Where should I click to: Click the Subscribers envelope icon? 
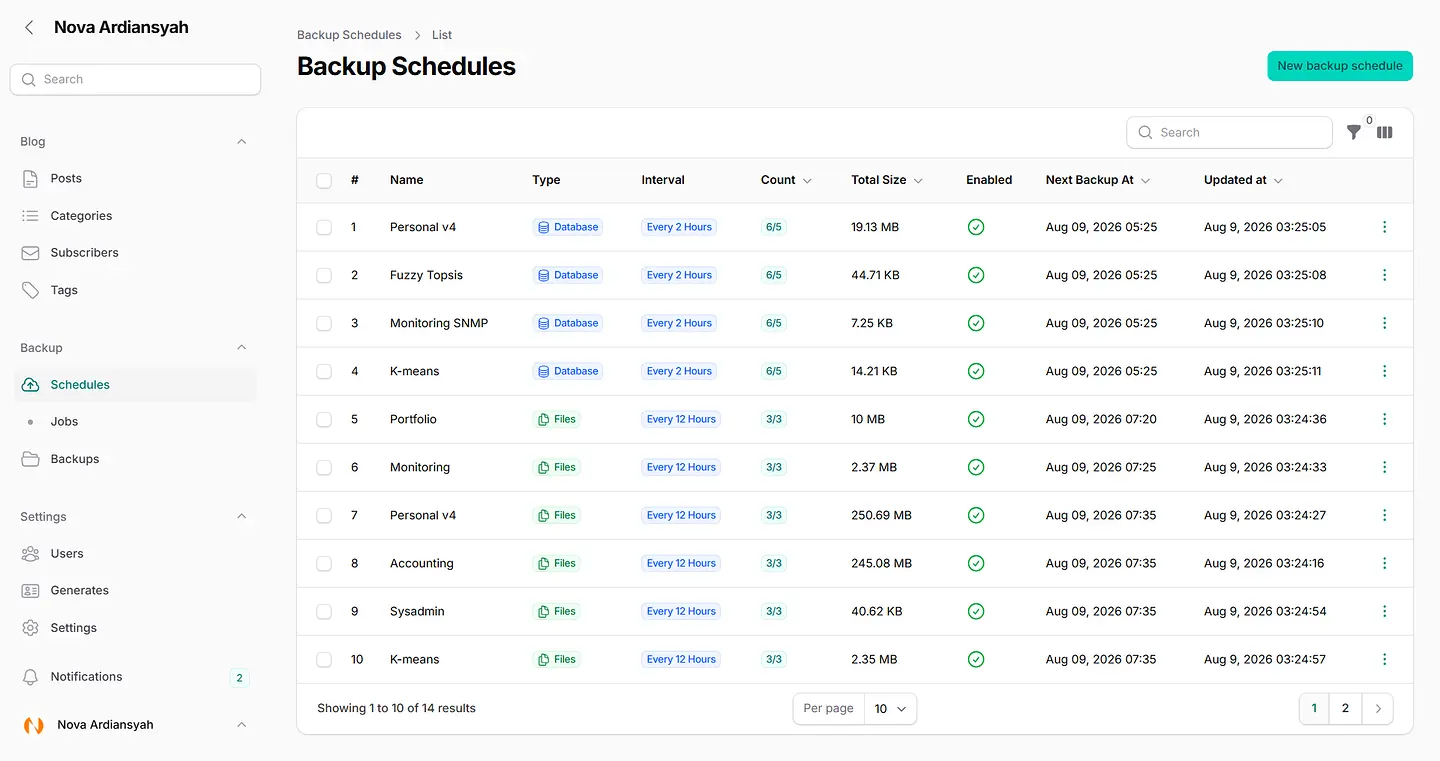coord(31,253)
